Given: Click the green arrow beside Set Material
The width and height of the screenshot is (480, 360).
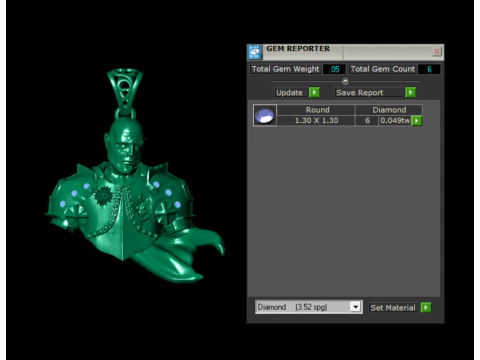Looking at the screenshot, I should tap(426, 307).
